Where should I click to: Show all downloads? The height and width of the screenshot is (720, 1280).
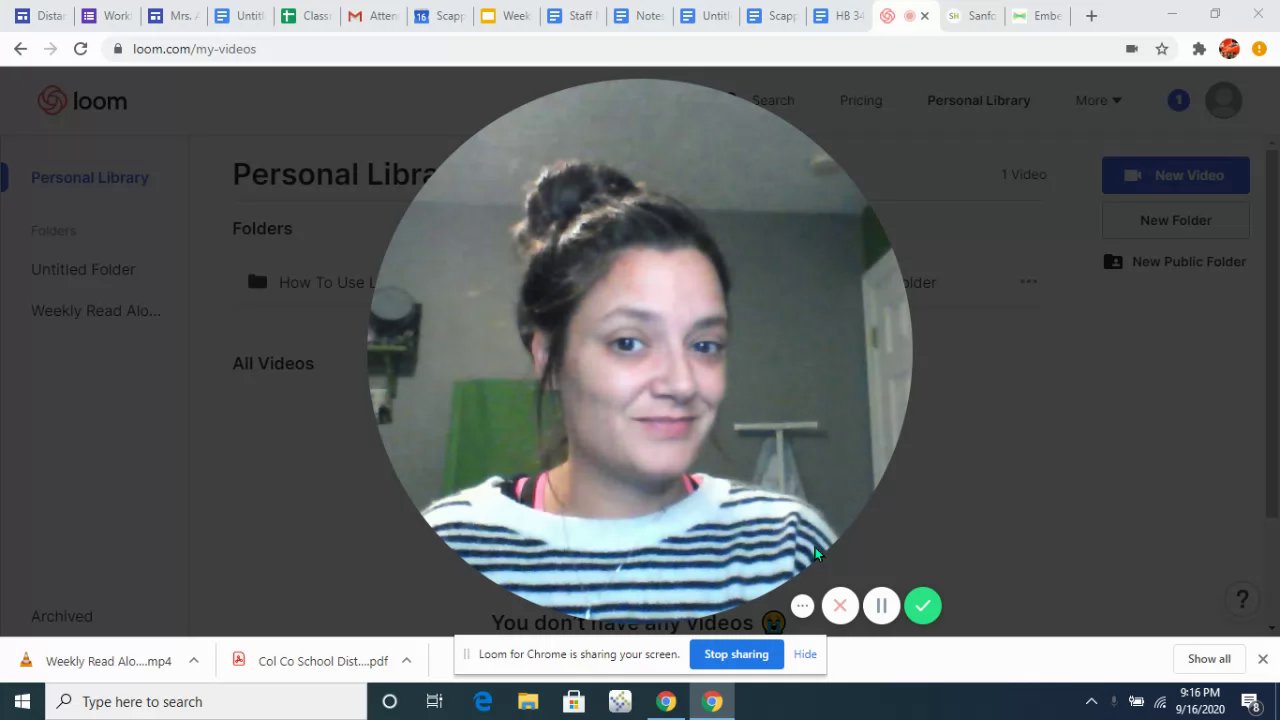coord(1209,659)
